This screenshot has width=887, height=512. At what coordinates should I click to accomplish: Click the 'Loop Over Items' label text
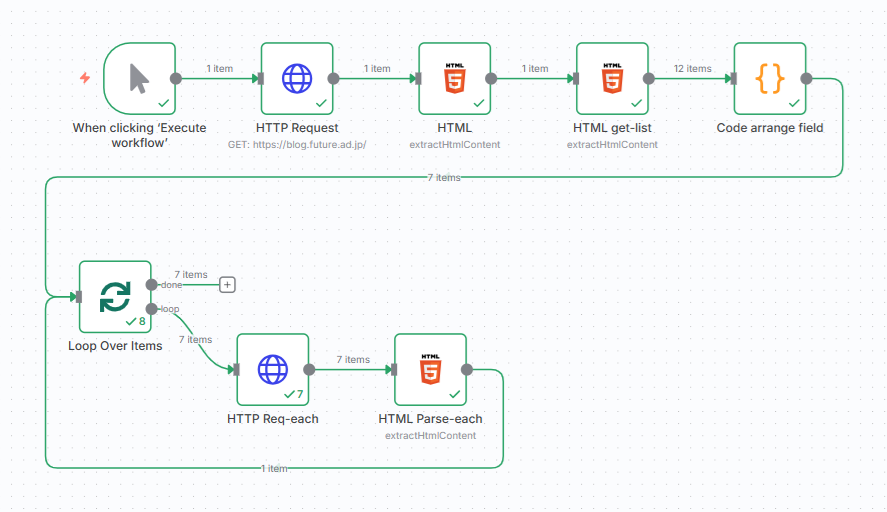click(115, 346)
